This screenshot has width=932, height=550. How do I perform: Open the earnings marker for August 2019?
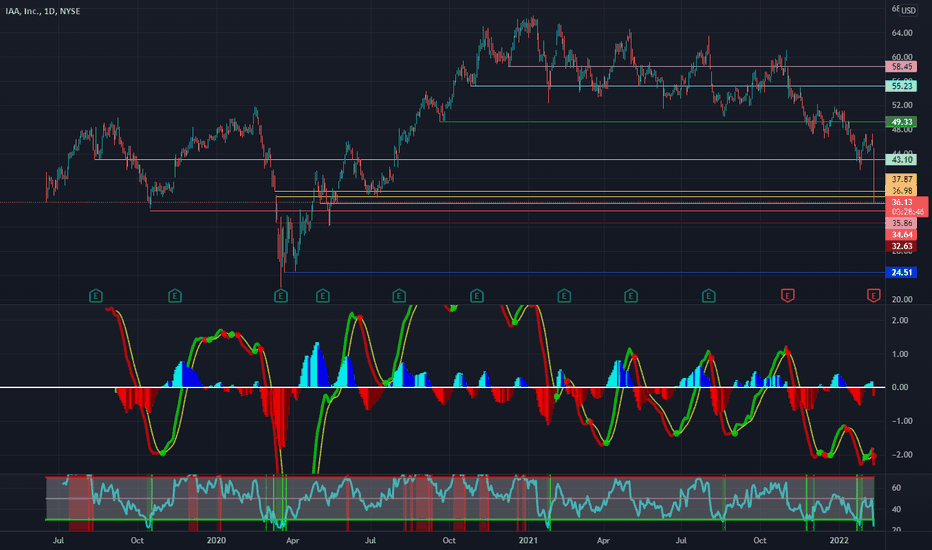click(x=96, y=296)
